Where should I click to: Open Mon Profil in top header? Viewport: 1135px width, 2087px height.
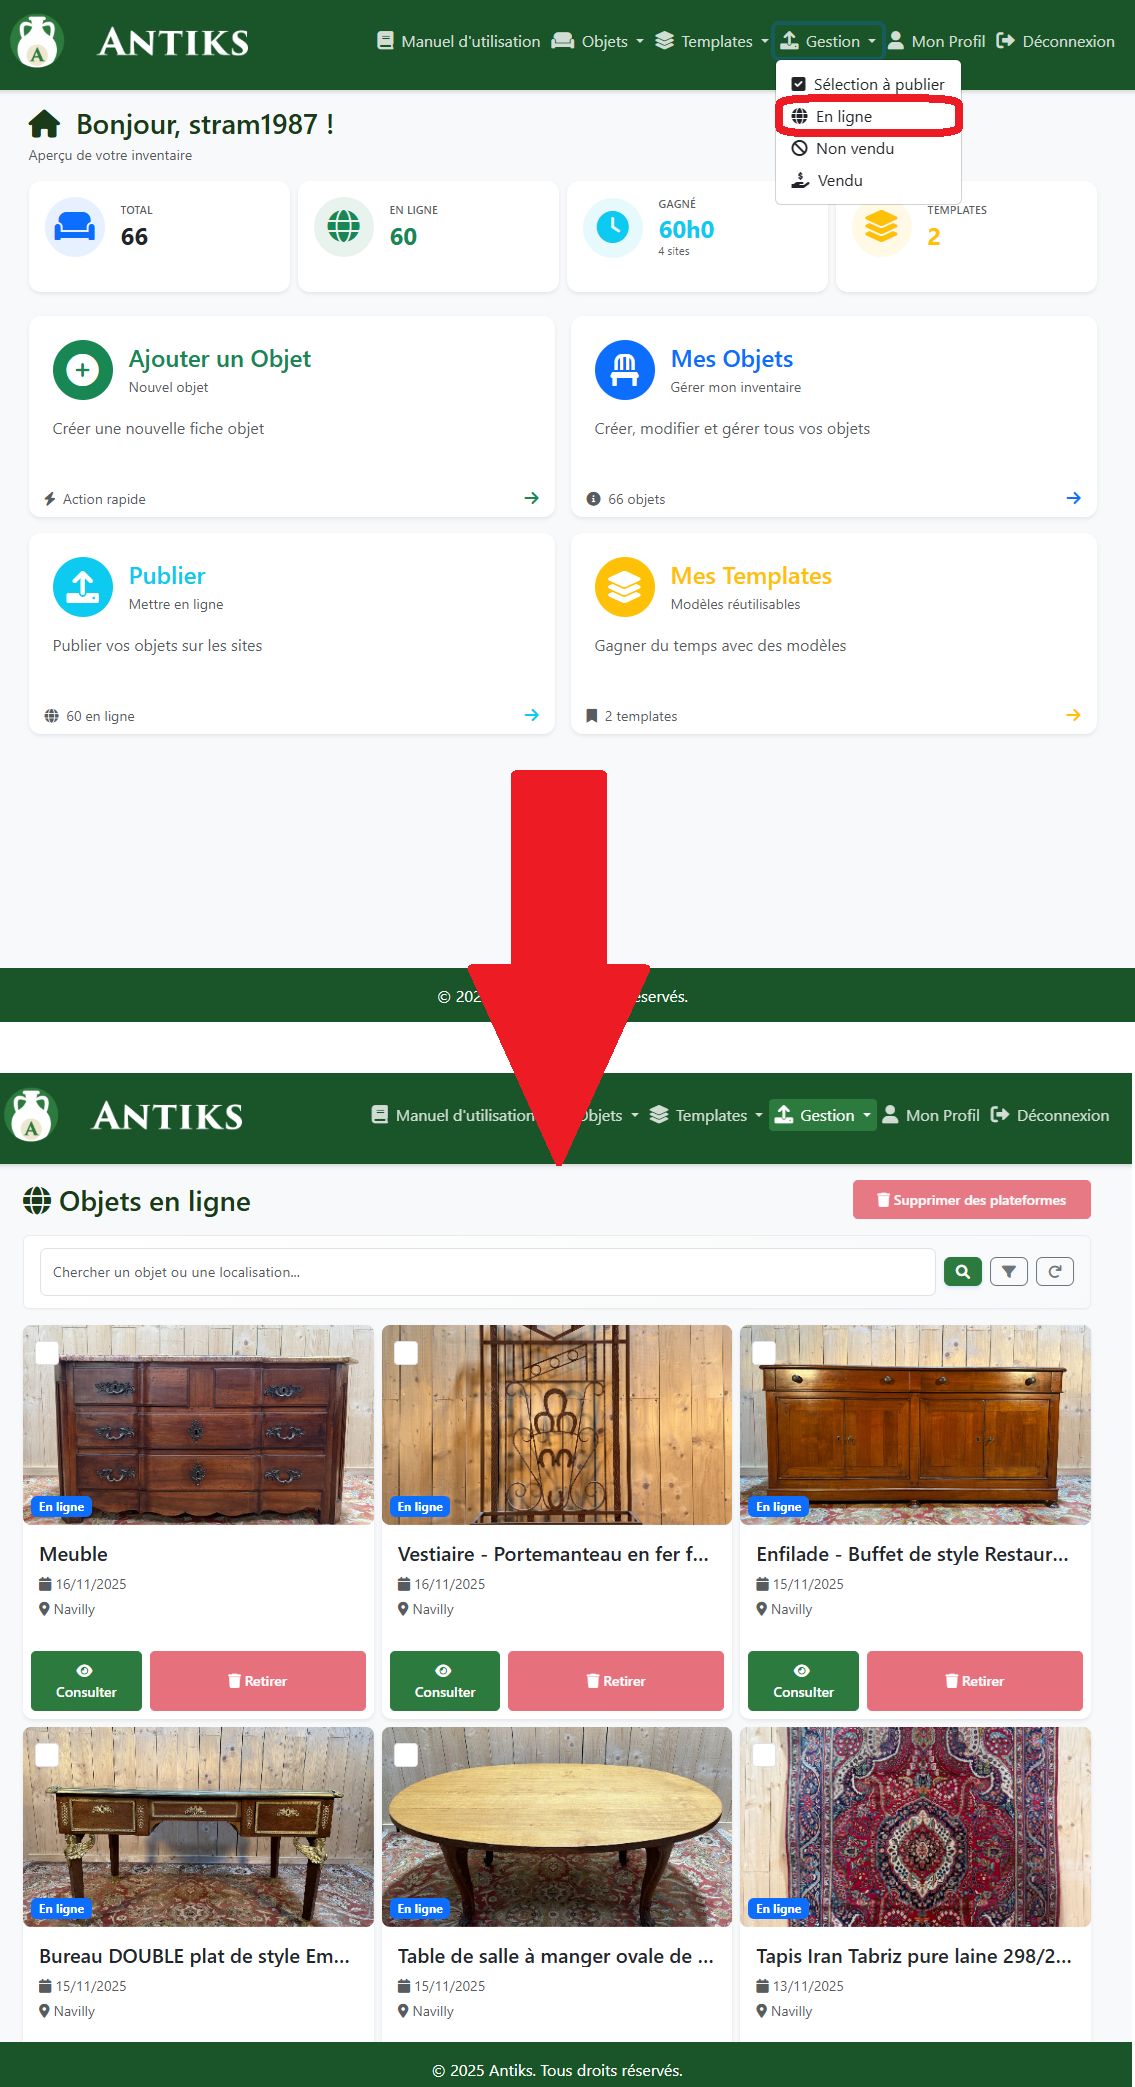pyautogui.click(x=937, y=41)
